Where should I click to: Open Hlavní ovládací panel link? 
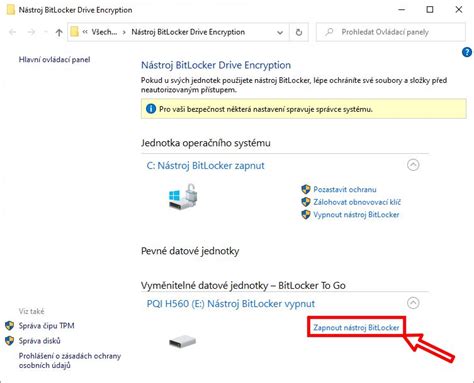[x=54, y=60]
